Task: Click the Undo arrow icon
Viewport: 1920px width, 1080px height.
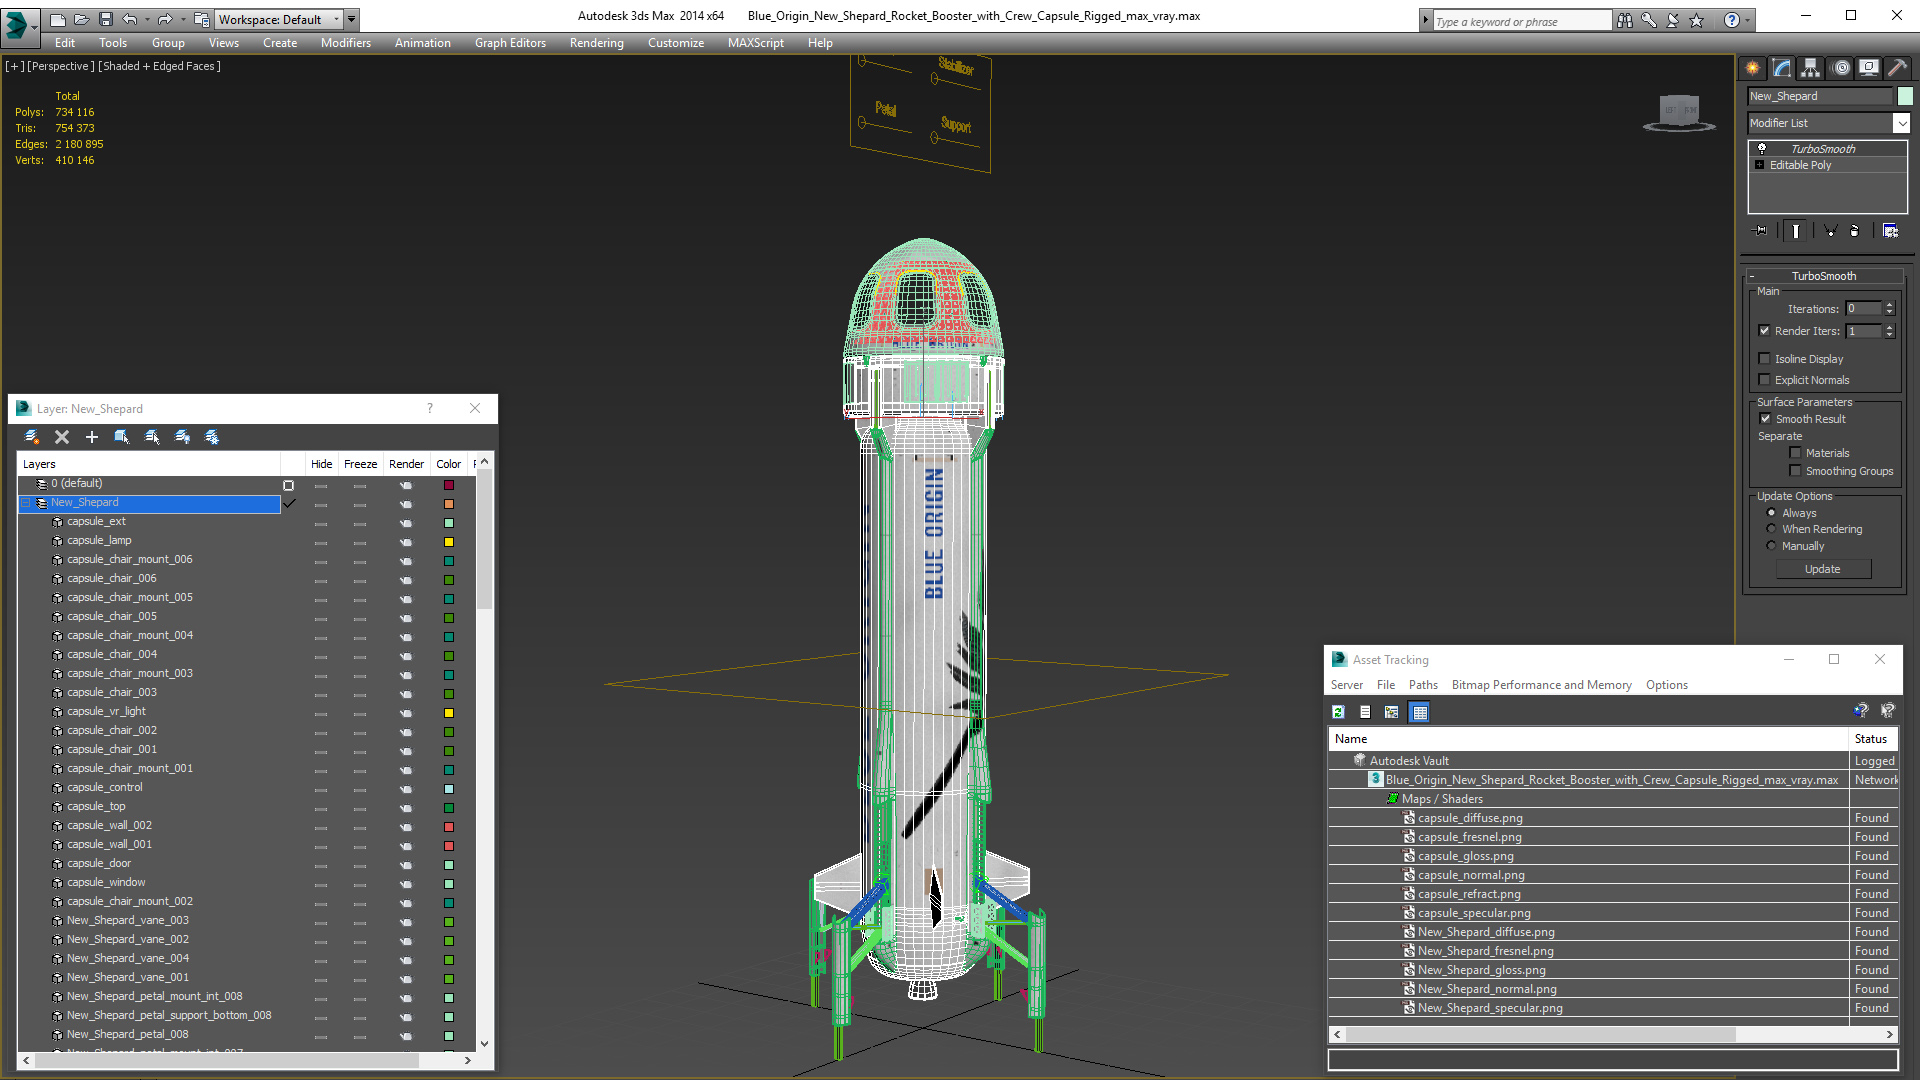Action: pos(129,19)
